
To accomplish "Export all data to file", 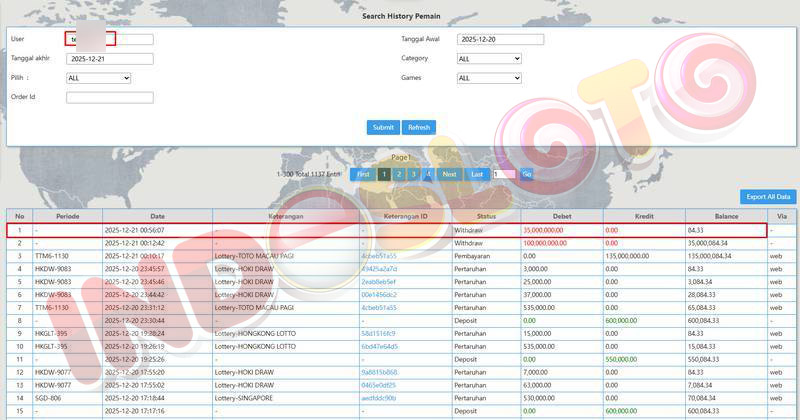I will point(767,197).
